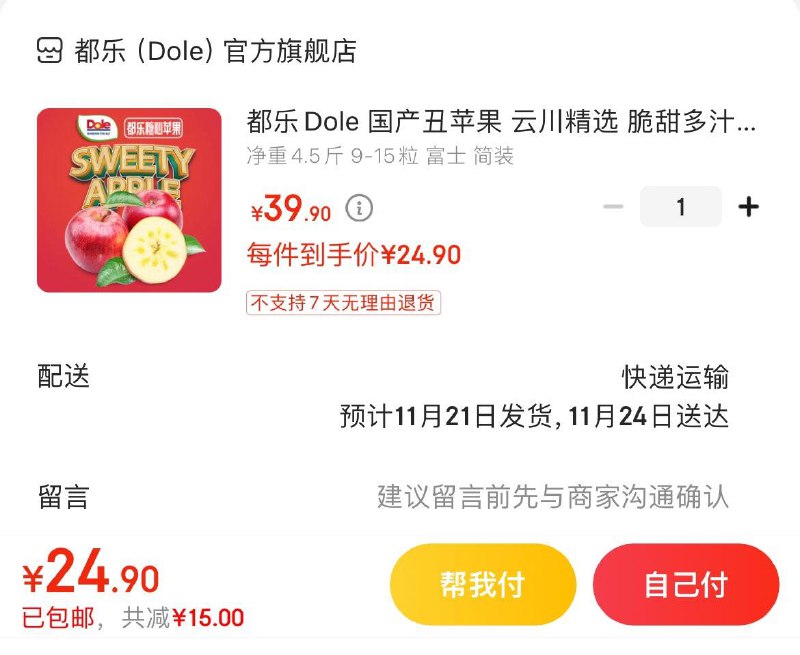The image size is (800, 655).
Task: Open the price info circle icon
Action: (x=359, y=208)
